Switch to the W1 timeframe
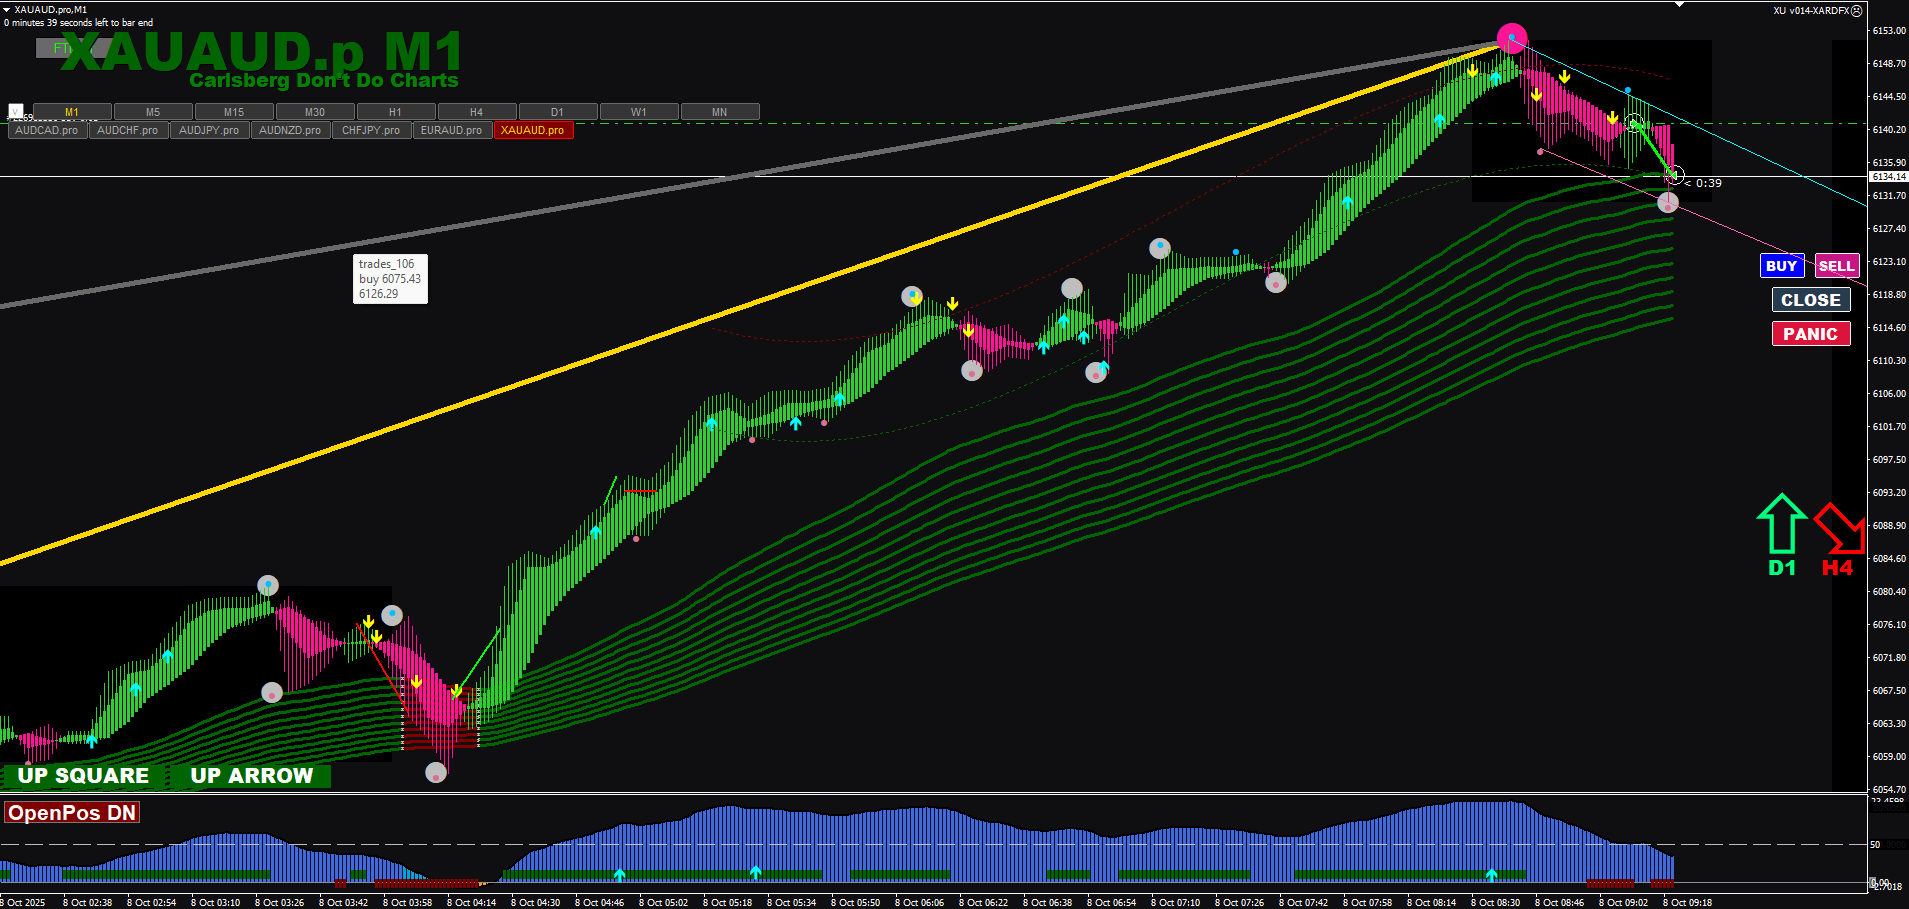1909x909 pixels. [639, 112]
